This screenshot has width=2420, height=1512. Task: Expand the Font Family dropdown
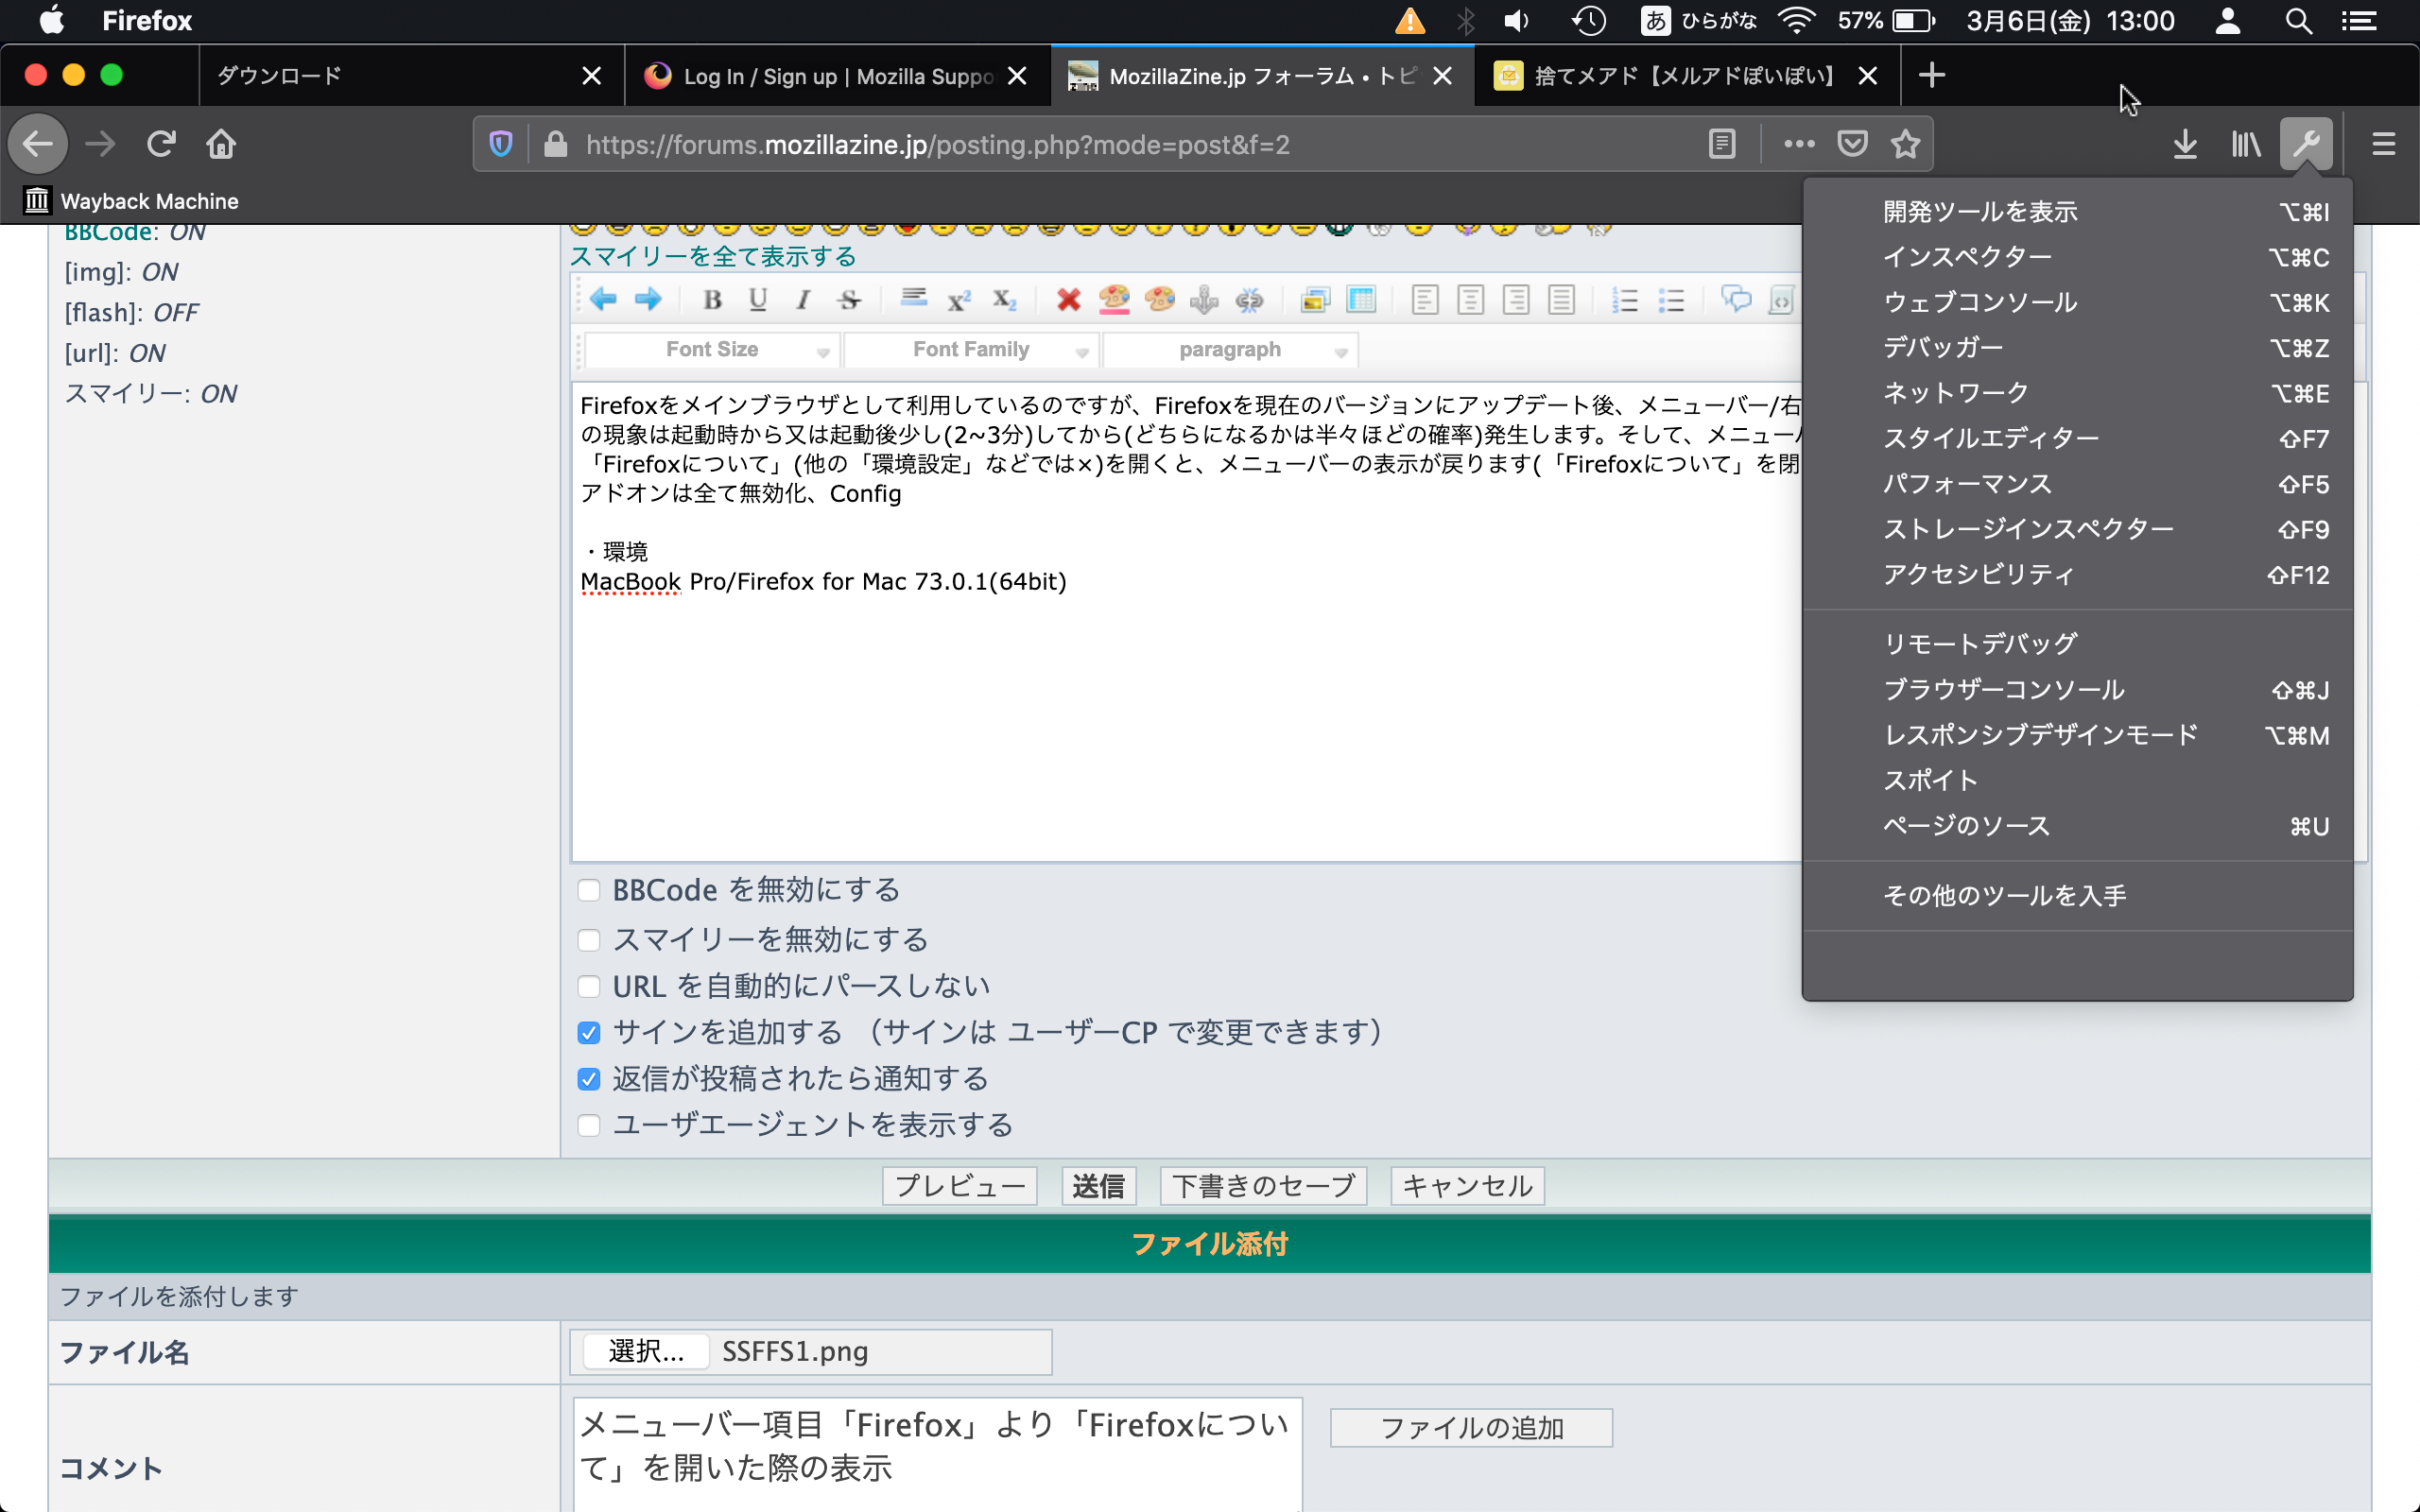tap(971, 350)
